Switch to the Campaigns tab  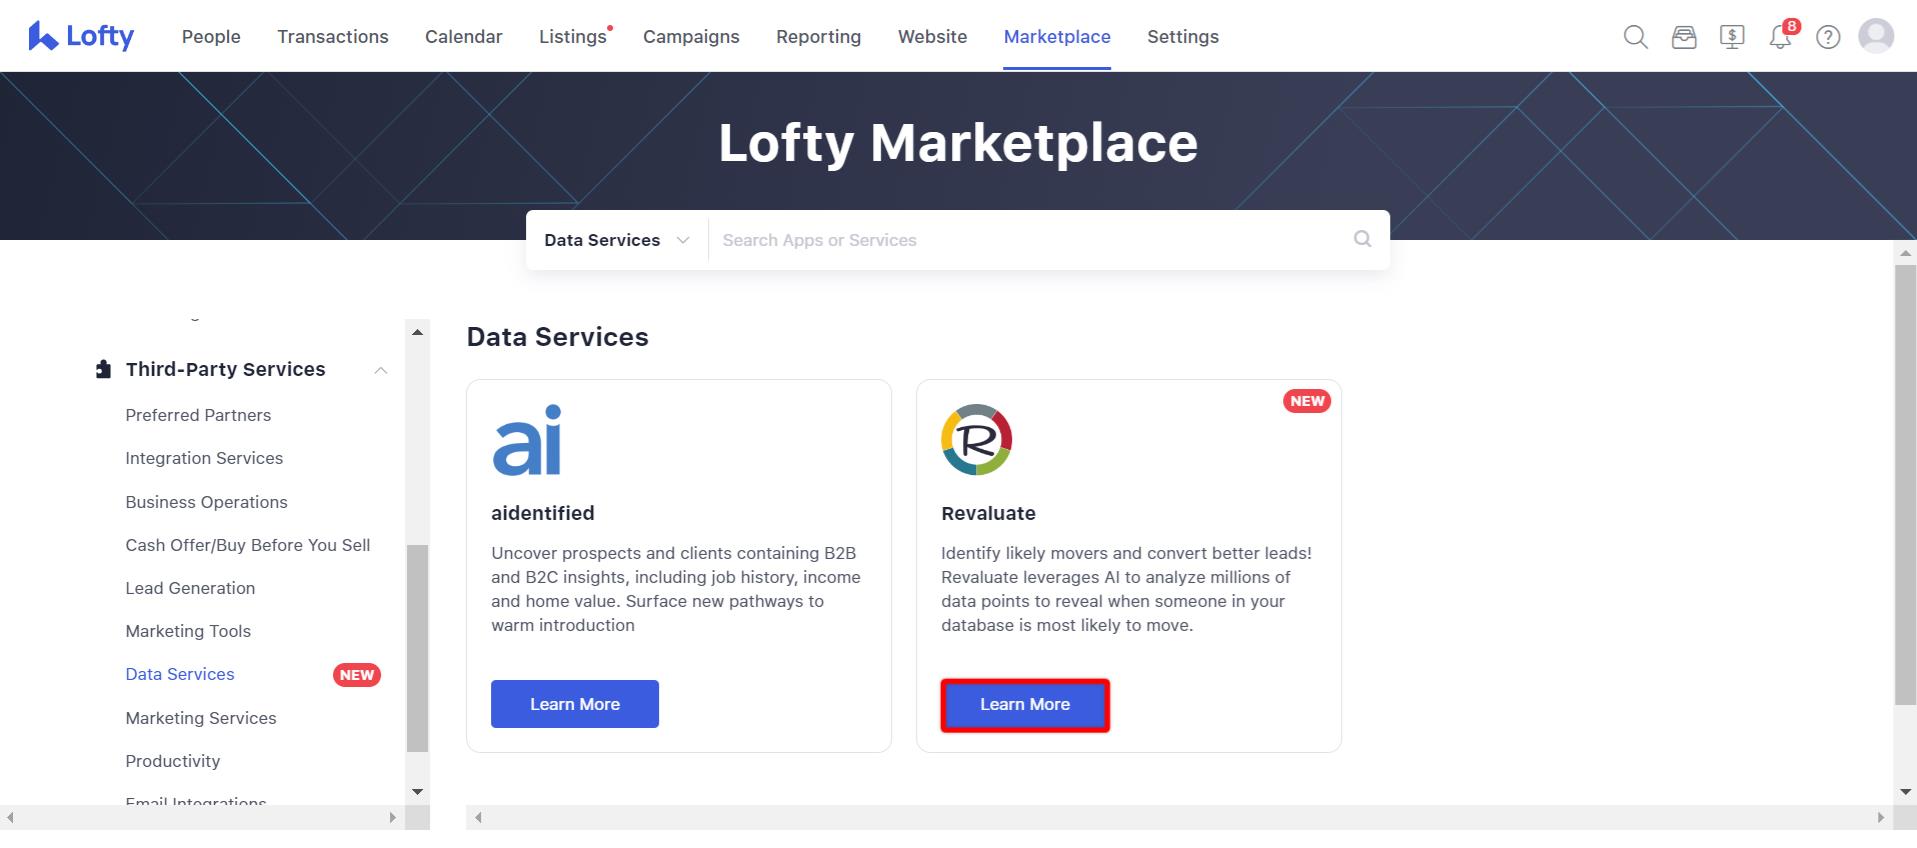[x=691, y=37]
